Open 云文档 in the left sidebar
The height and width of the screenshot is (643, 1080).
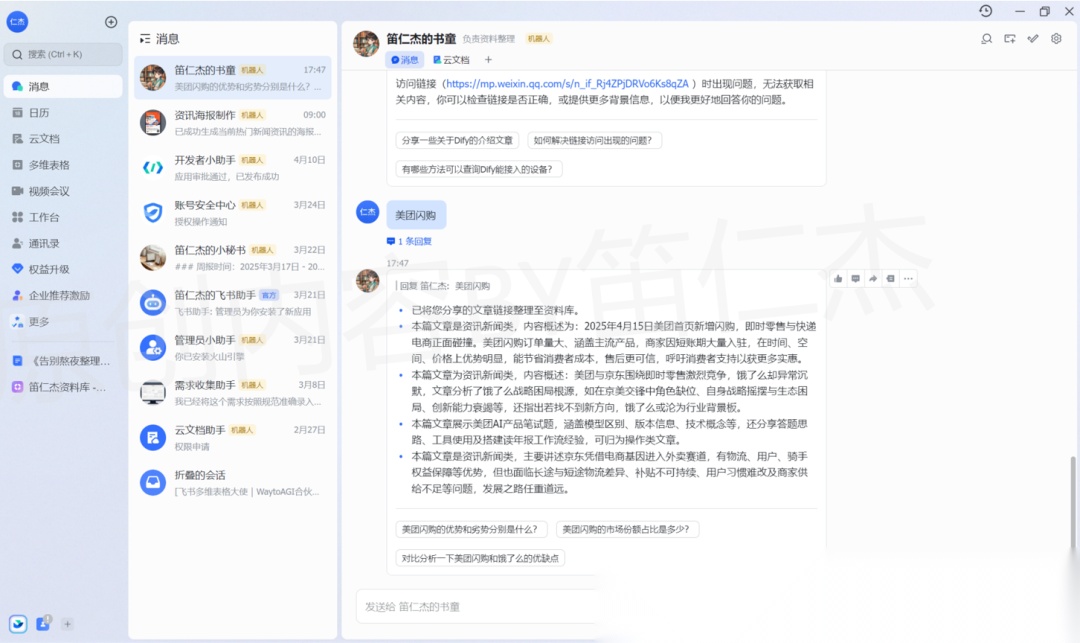[x=63, y=138]
